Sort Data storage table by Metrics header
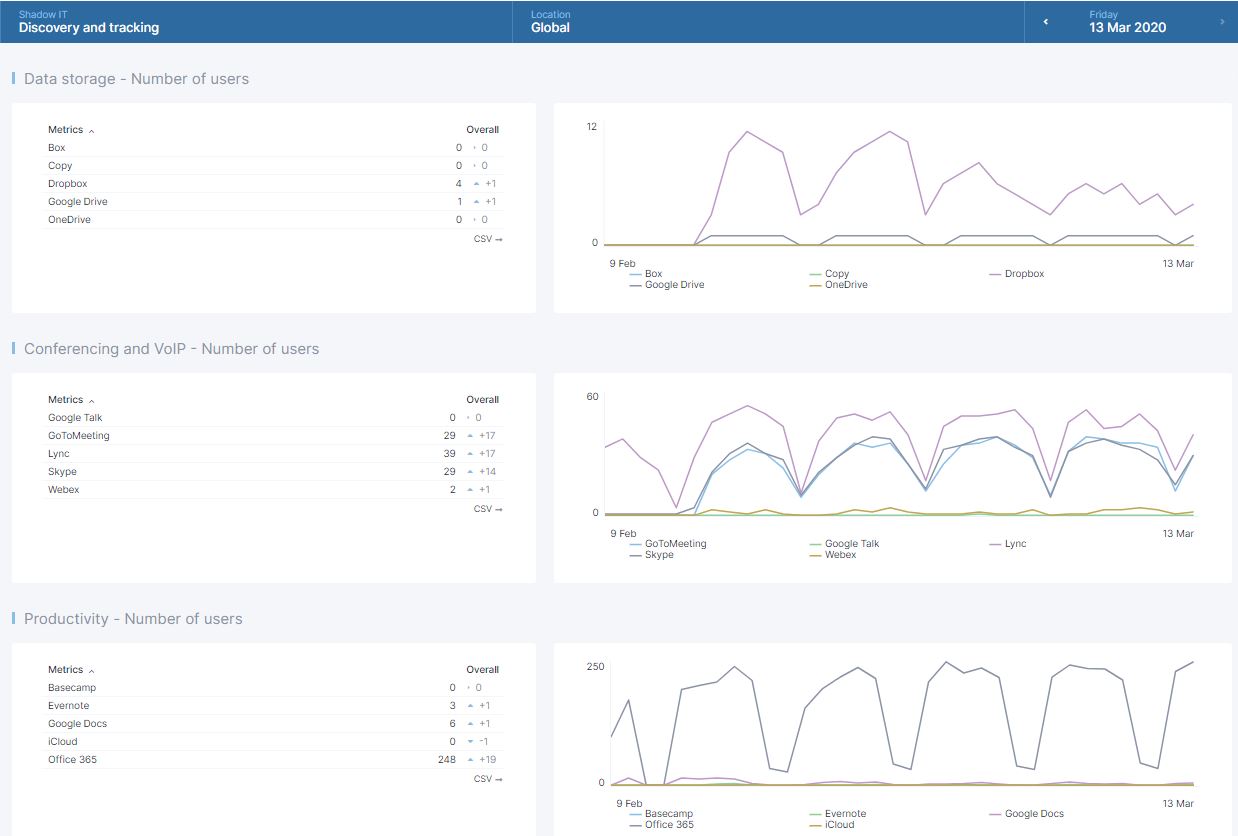Image resolution: width=1238 pixels, height=836 pixels. (x=66, y=130)
